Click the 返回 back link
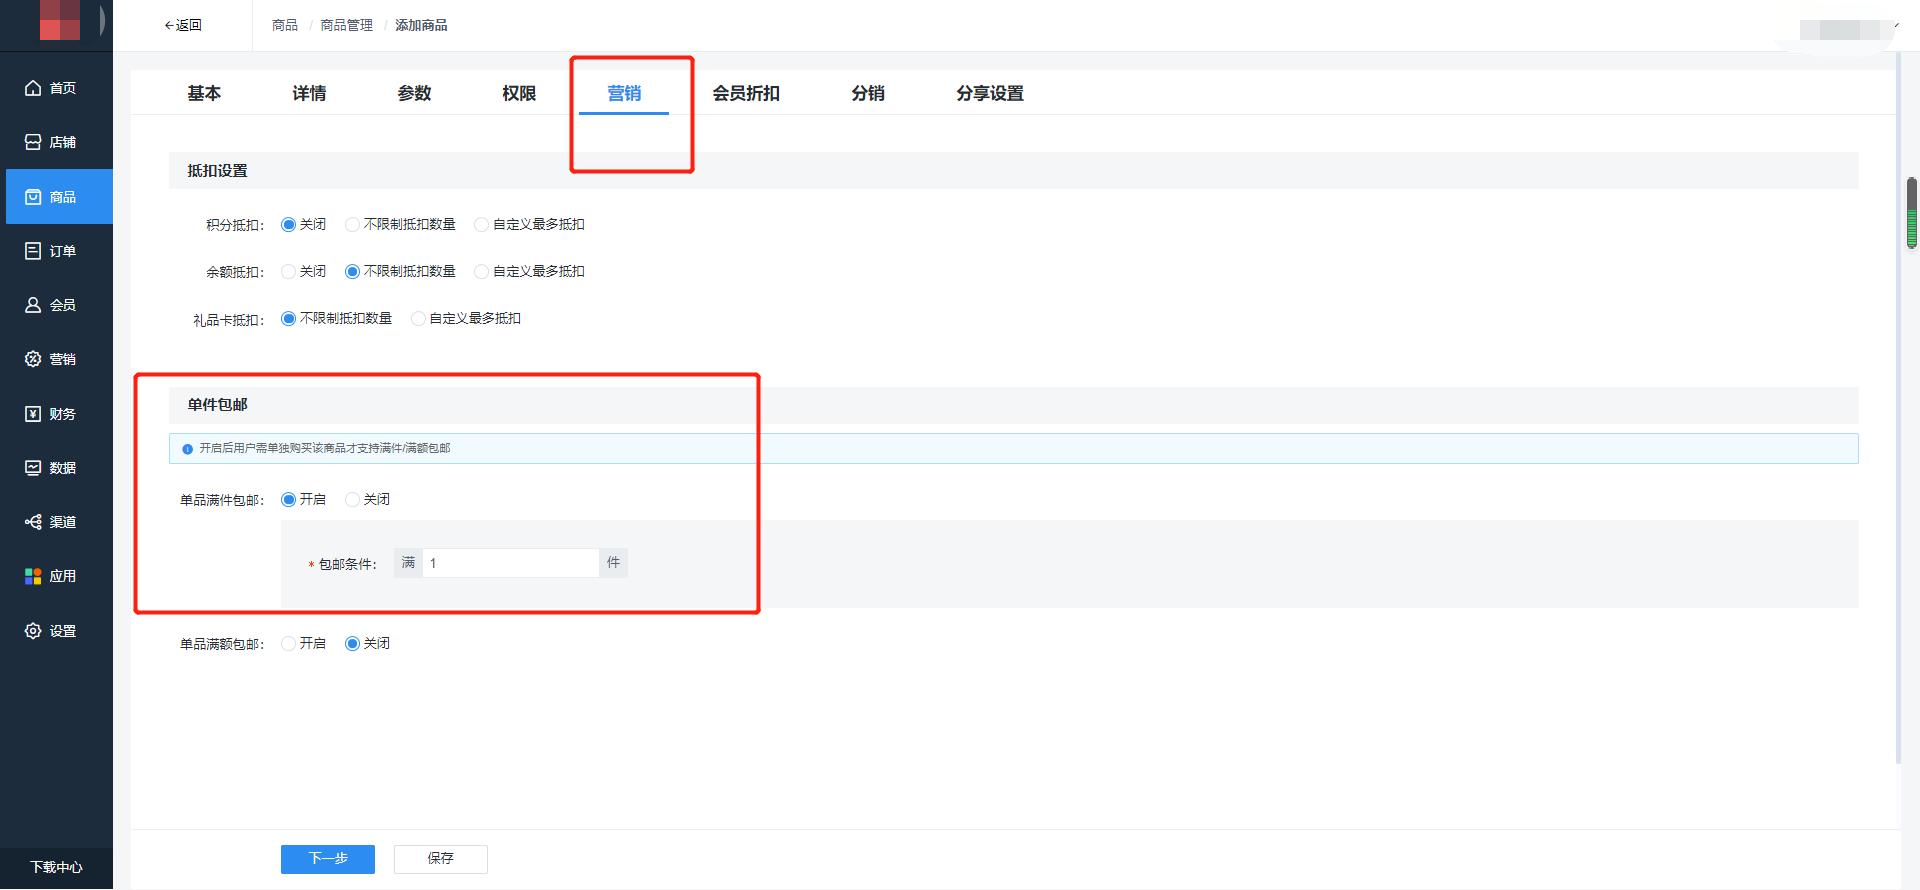 tap(183, 25)
